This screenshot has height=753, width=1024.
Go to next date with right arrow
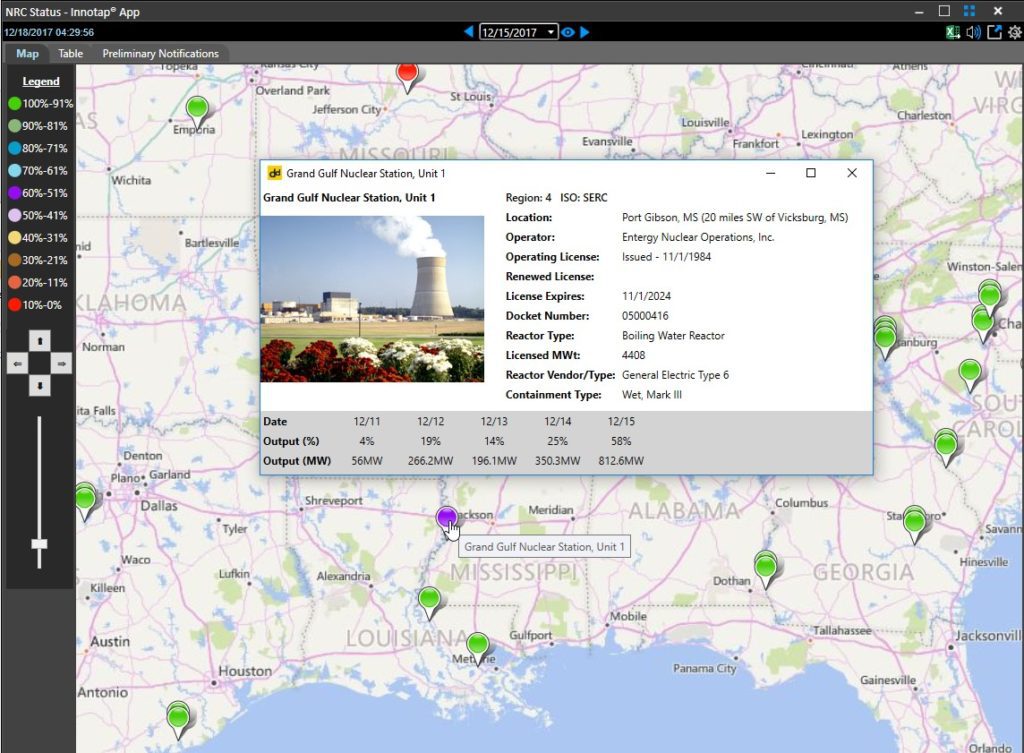(x=584, y=31)
